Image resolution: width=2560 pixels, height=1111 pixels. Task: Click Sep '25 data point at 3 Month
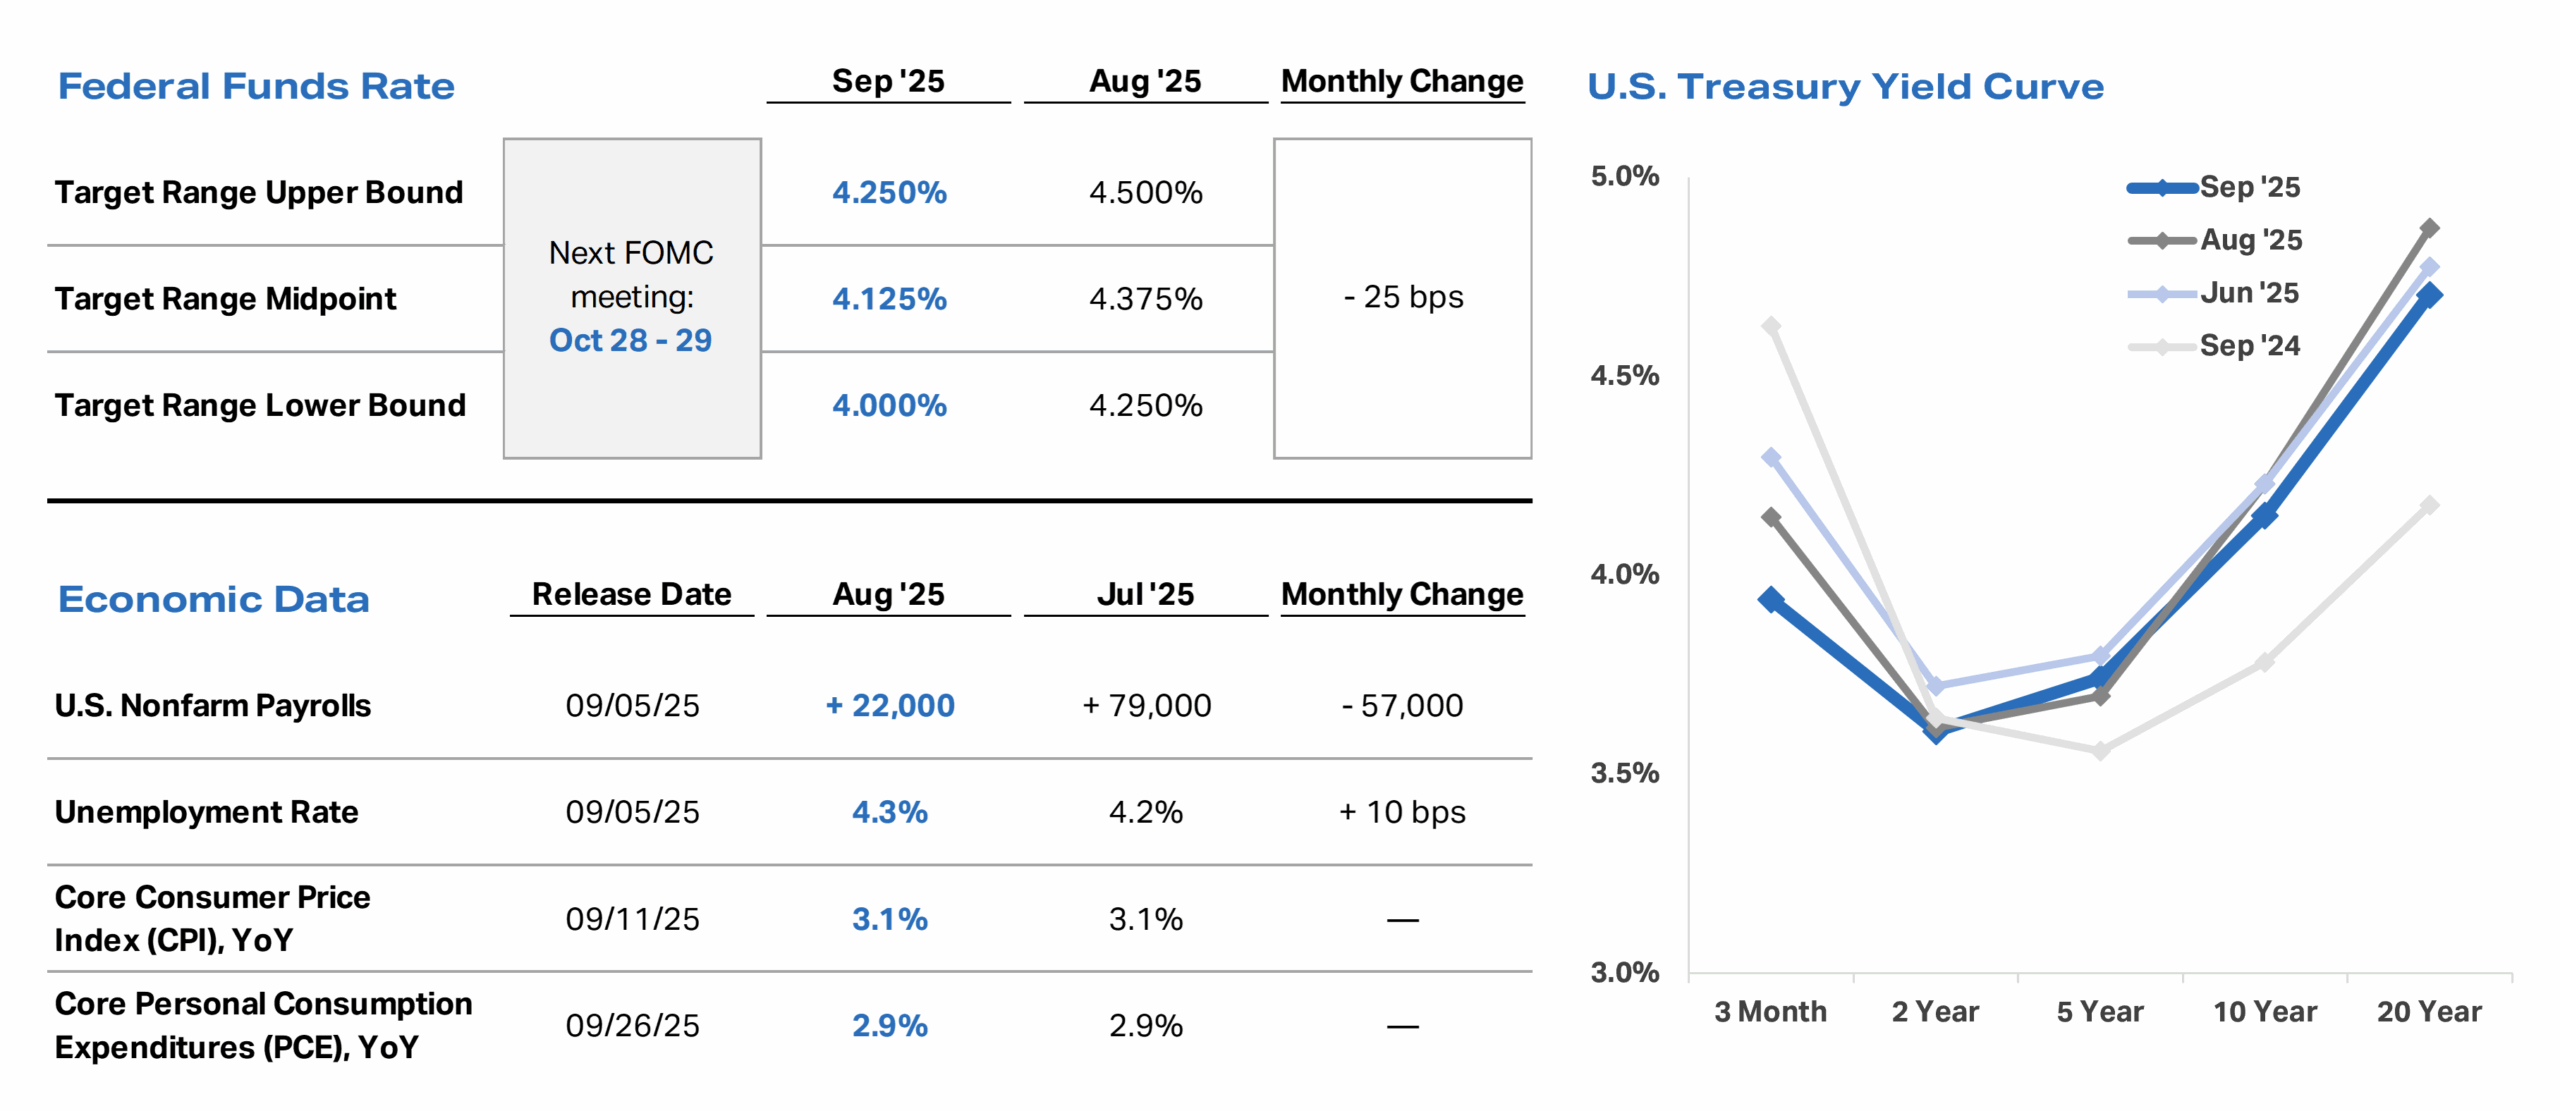tap(1771, 599)
